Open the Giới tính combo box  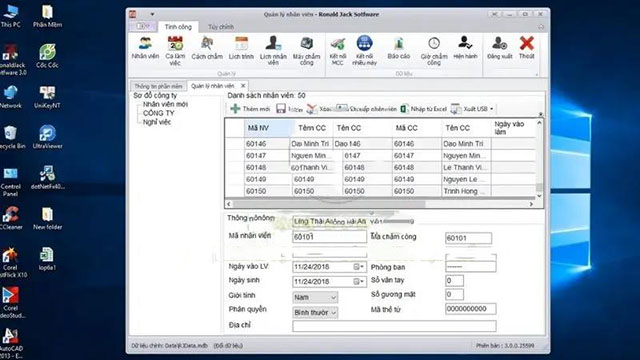coord(315,297)
